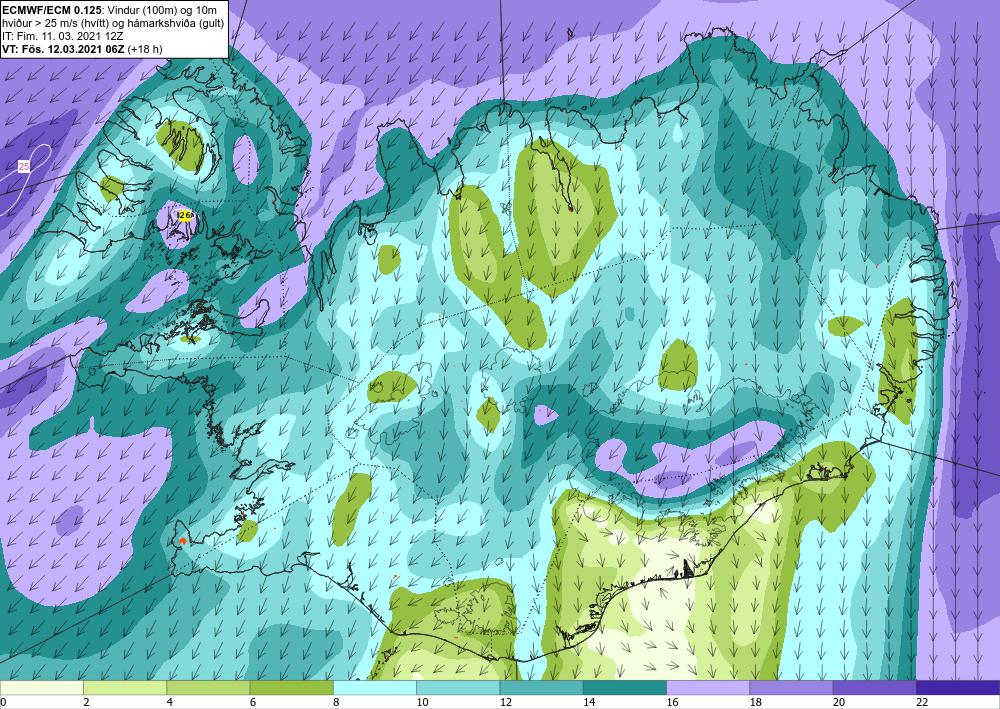1000x709 pixels.
Task: Click the 10–12 m/s turquoise legend swatch
Action: 458,688
